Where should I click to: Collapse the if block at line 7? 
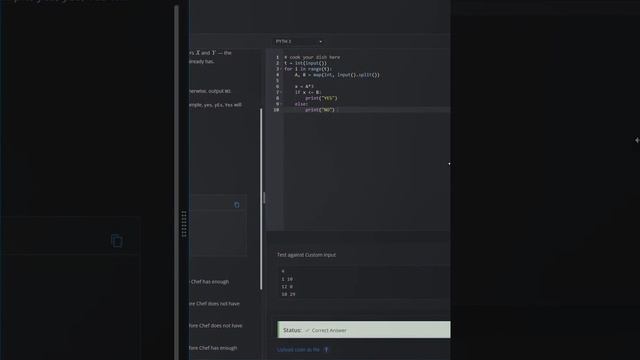tap(281, 92)
